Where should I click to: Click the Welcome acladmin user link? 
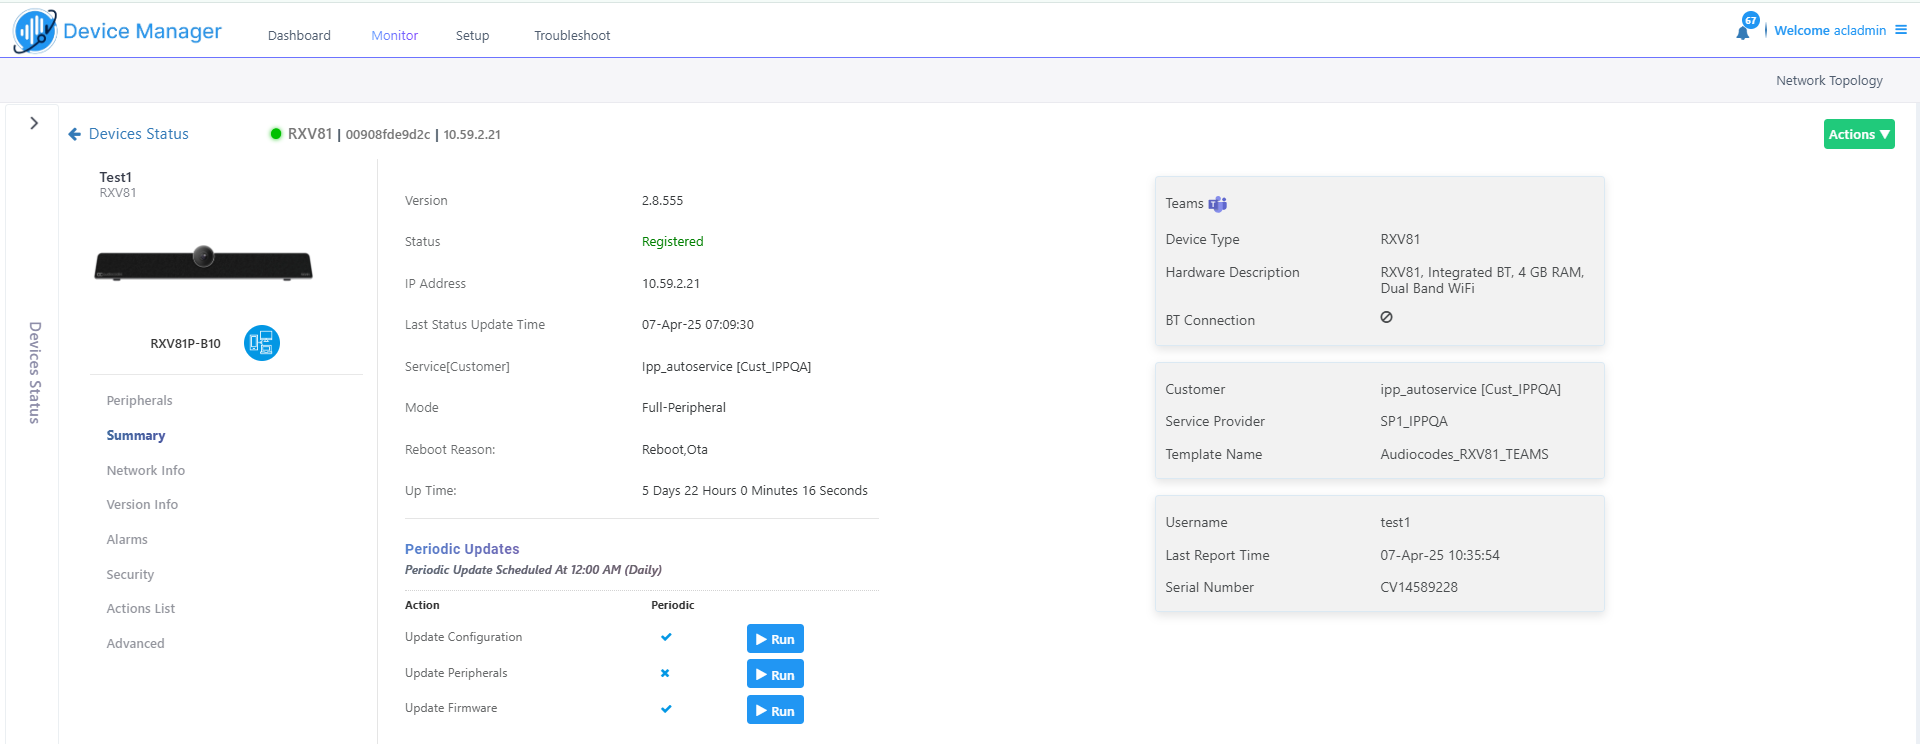click(1830, 31)
